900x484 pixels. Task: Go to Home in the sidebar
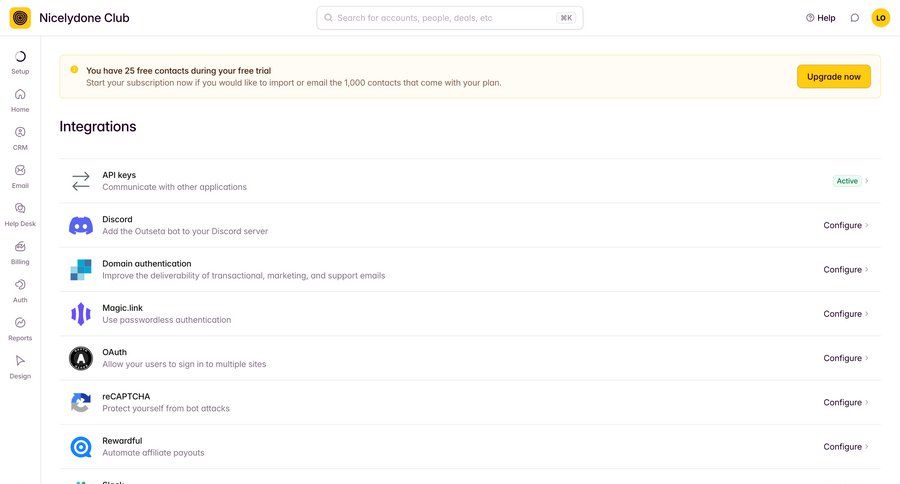coord(20,100)
